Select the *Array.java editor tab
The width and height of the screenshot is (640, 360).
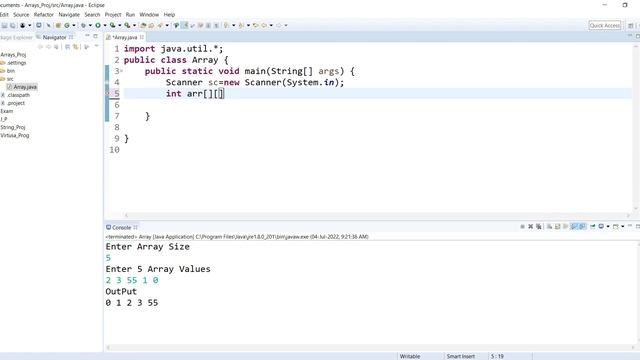pos(124,37)
